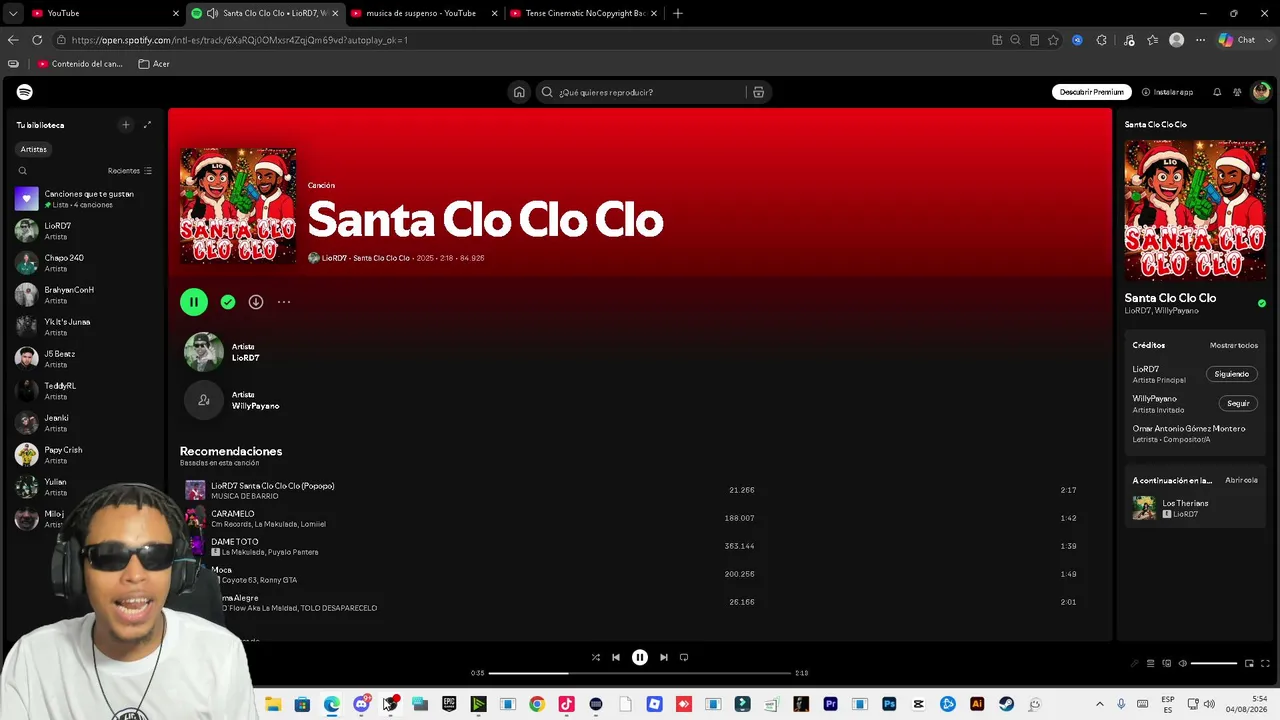Switch to the Tense Cinematic NoCopyright tab
The width and height of the screenshot is (1280, 720).
pyautogui.click(x=582, y=13)
